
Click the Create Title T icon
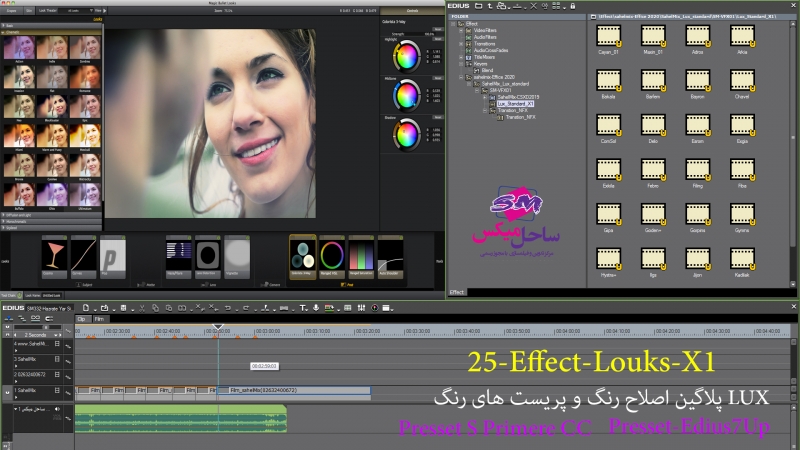[303, 308]
